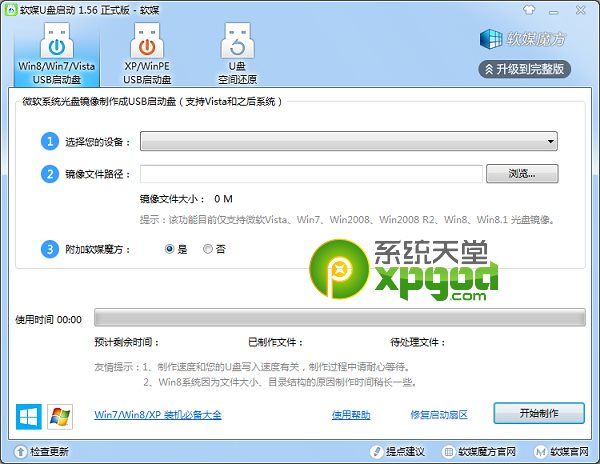Select the 是 radio button for 附加软媒魔方

[x=170, y=249]
